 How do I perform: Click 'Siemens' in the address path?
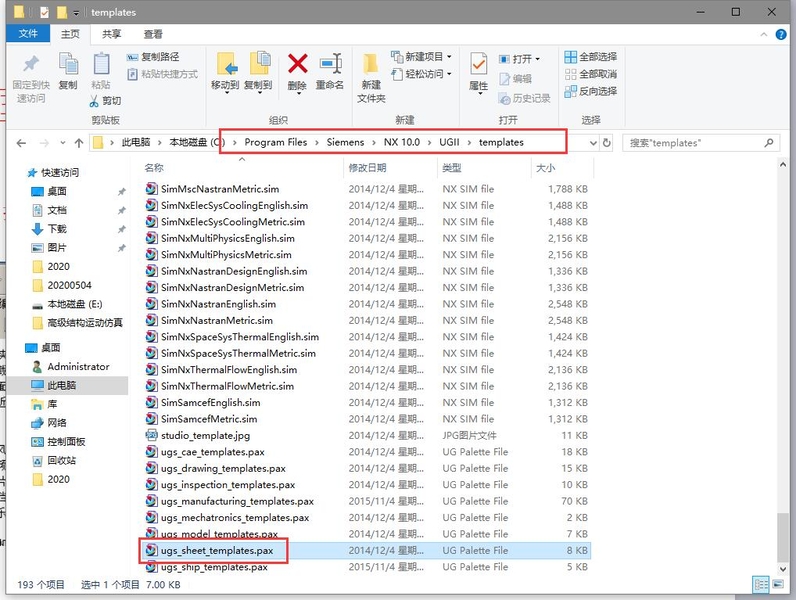pyautogui.click(x=345, y=143)
